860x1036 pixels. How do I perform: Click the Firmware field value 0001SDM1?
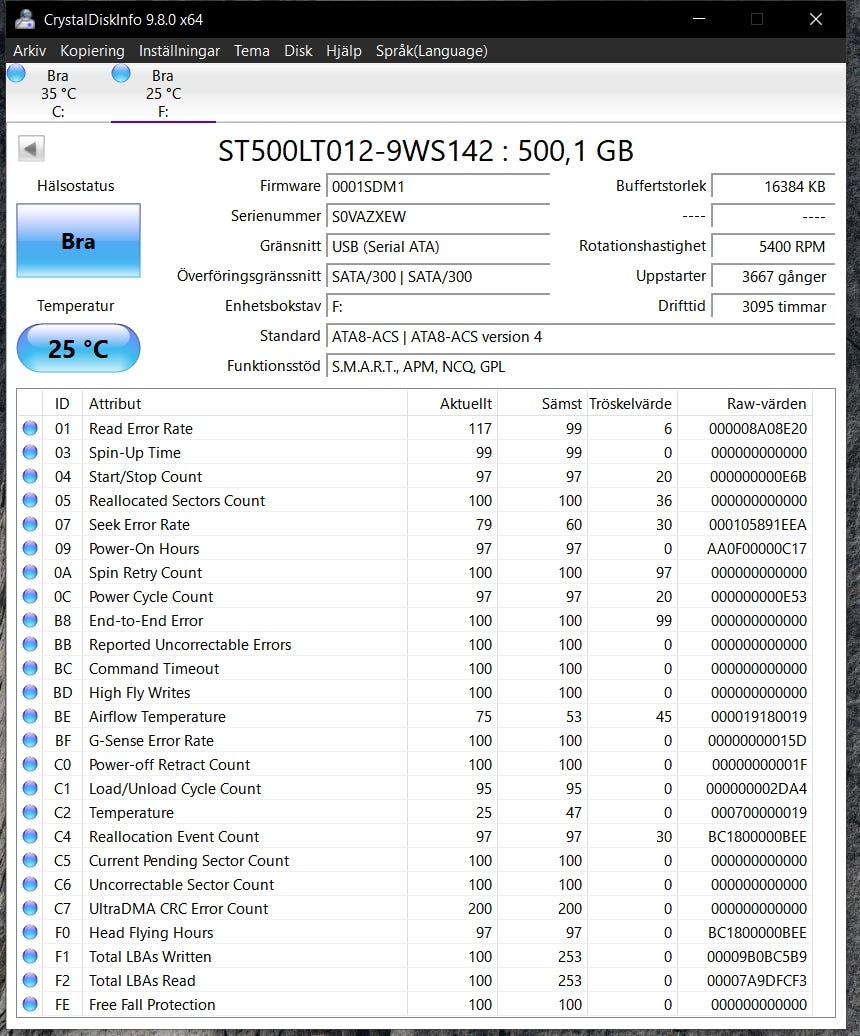pyautogui.click(x=438, y=186)
